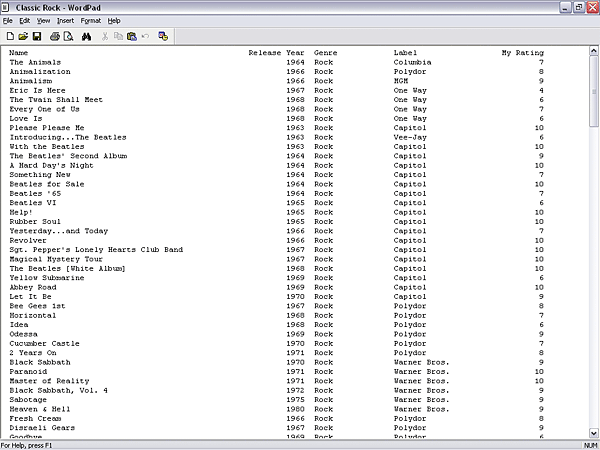Open the View menu
600x450 pixels.
point(43,21)
